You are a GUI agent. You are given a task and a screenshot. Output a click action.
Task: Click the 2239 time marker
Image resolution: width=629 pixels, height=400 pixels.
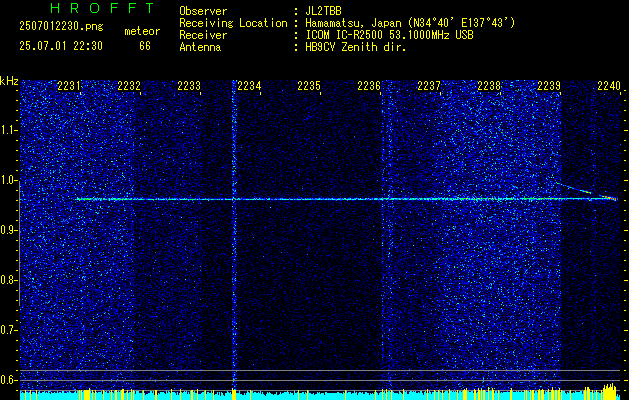[x=549, y=86]
